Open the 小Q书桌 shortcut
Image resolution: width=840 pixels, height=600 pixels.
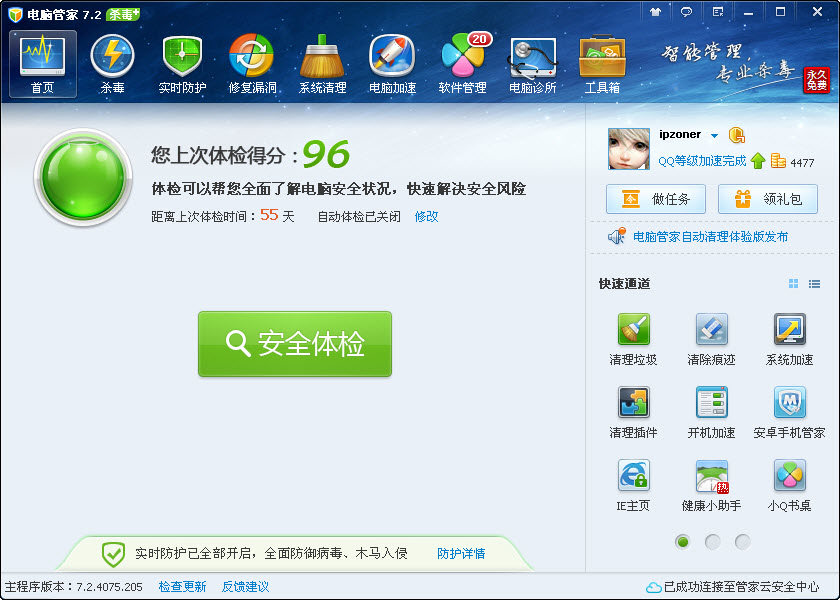click(790, 485)
